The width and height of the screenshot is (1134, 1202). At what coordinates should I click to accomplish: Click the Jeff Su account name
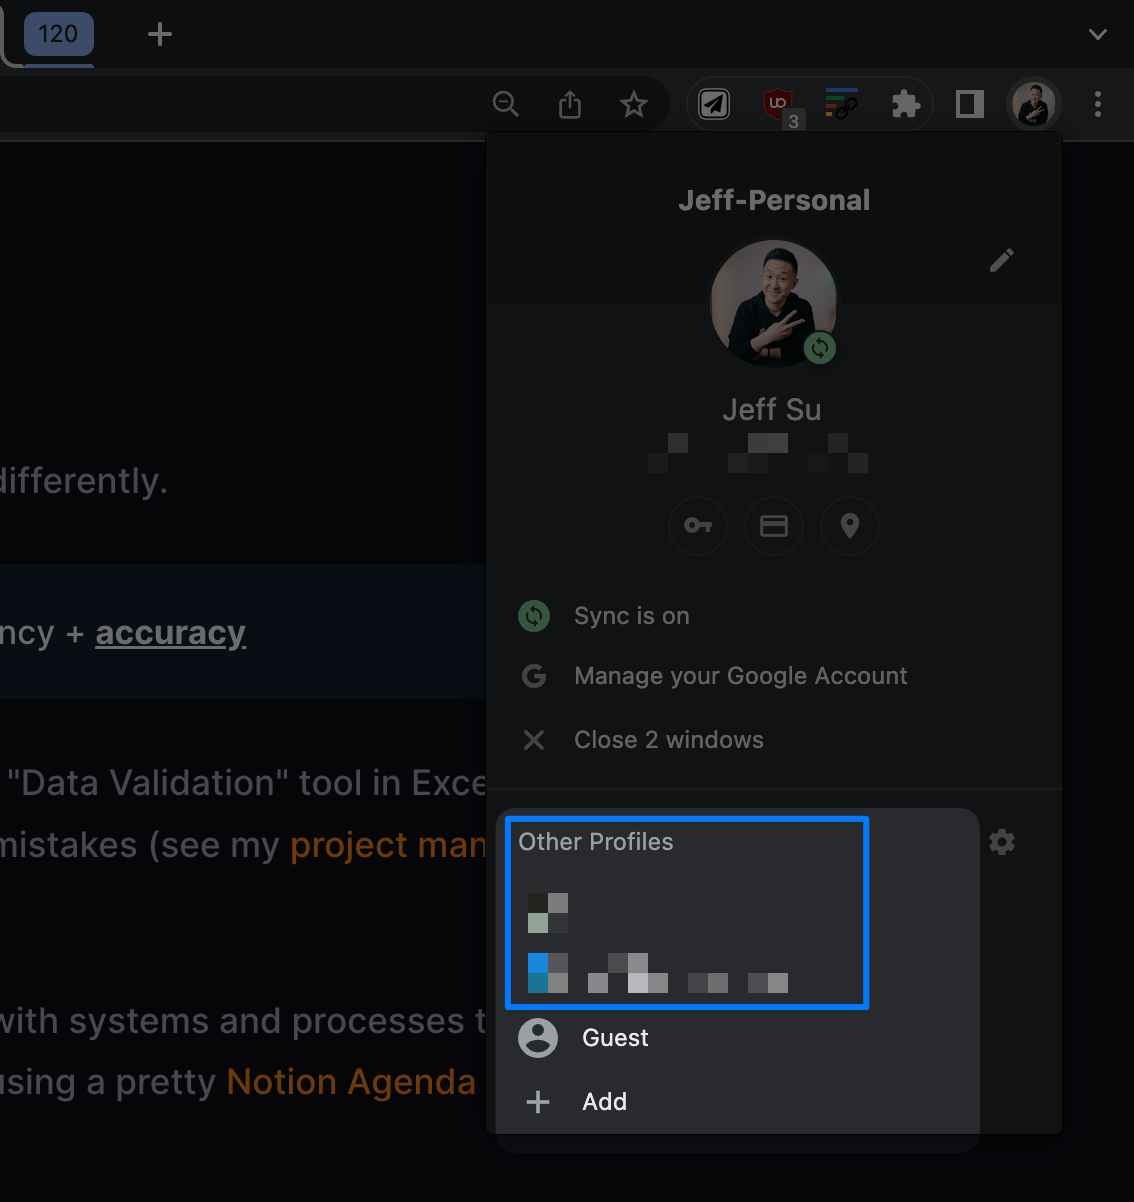pyautogui.click(x=772, y=409)
